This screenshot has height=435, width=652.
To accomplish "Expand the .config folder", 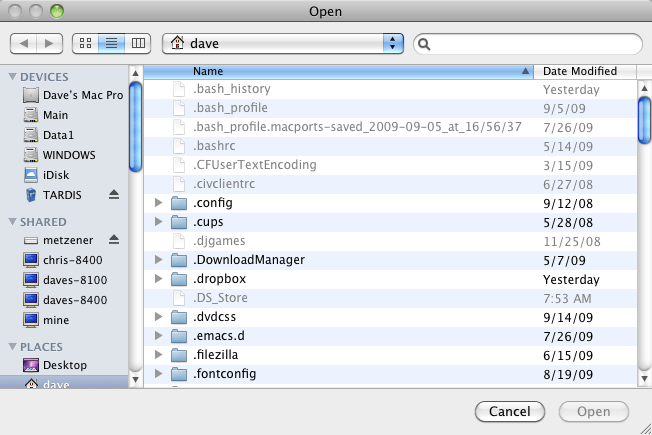I will [159, 203].
